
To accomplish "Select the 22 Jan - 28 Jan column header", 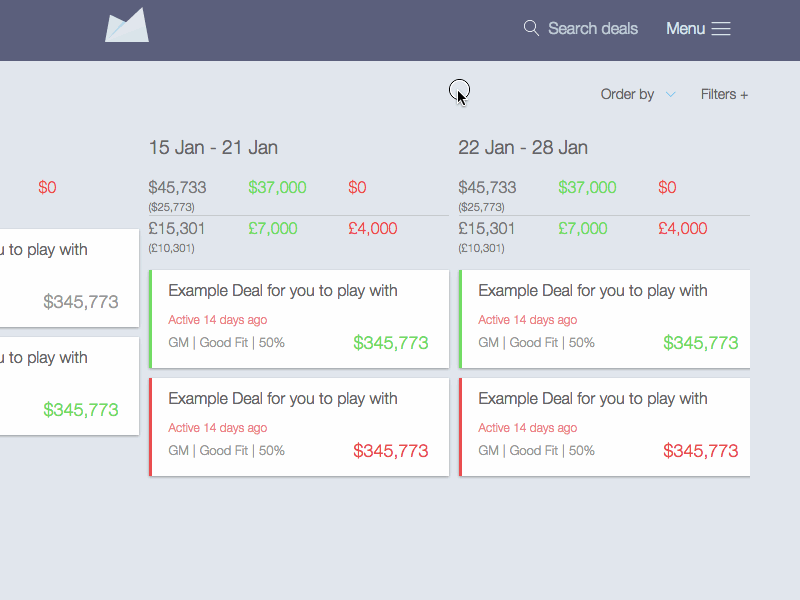I will (x=522, y=147).
